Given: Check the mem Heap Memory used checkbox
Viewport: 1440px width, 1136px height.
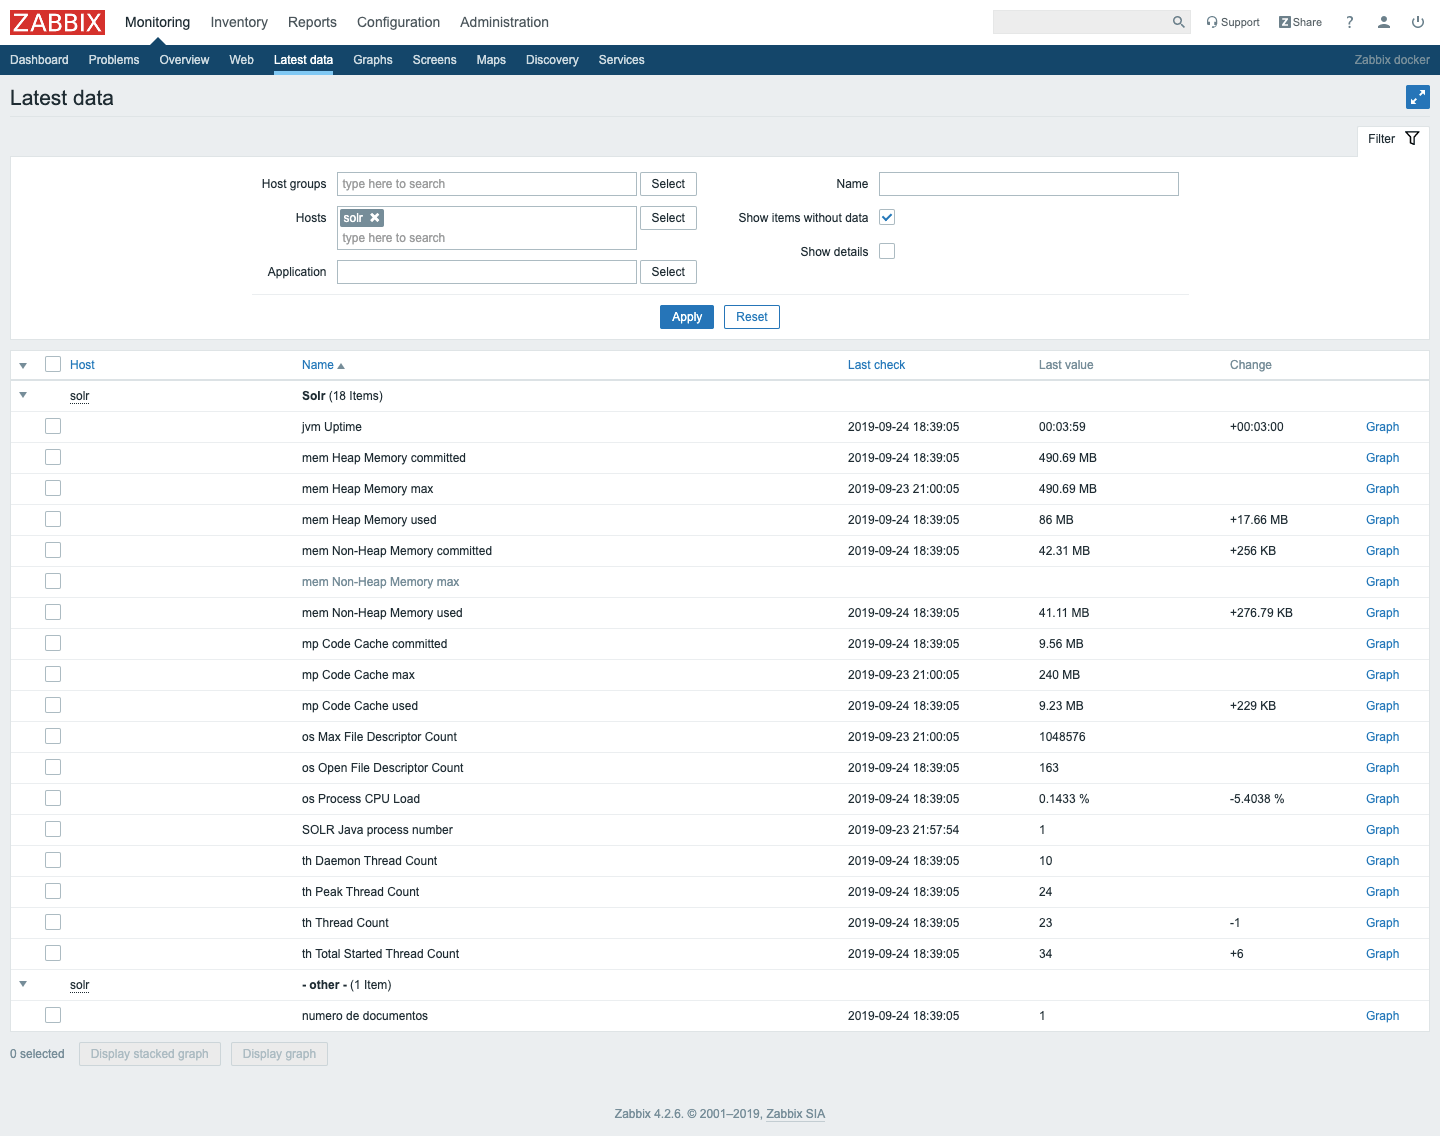Looking at the screenshot, I should pyautogui.click(x=53, y=519).
